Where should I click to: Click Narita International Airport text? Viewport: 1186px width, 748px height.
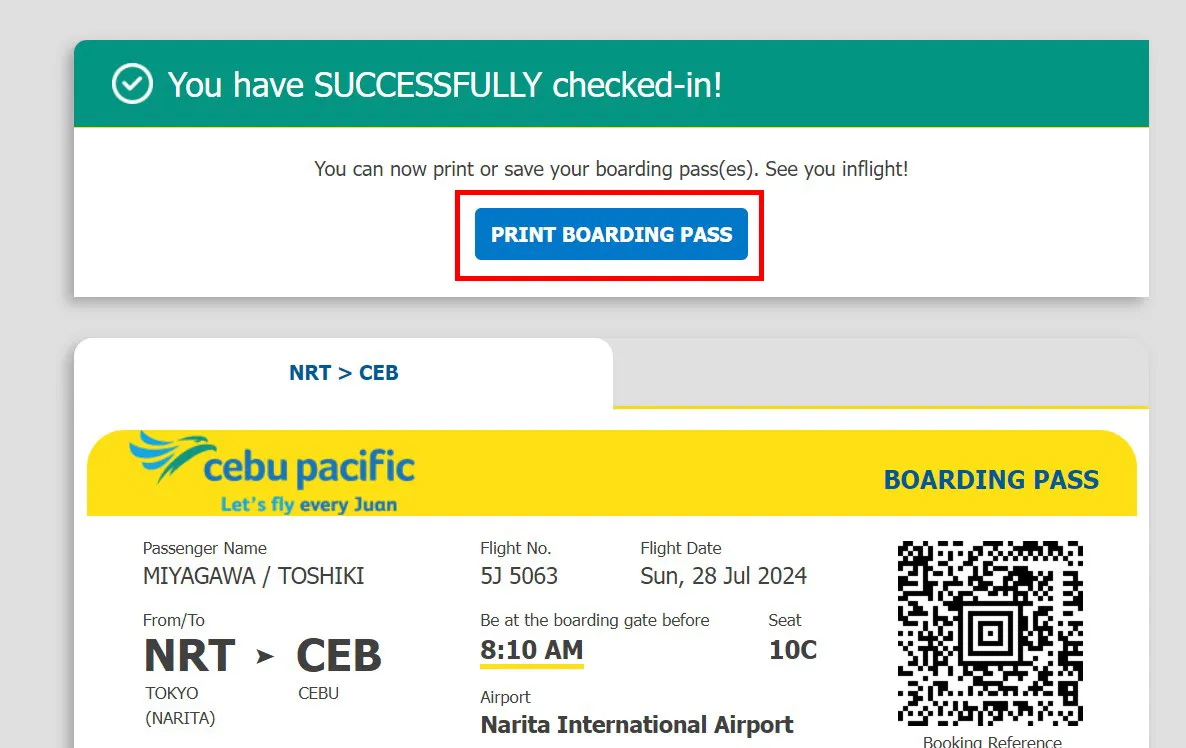click(x=637, y=725)
